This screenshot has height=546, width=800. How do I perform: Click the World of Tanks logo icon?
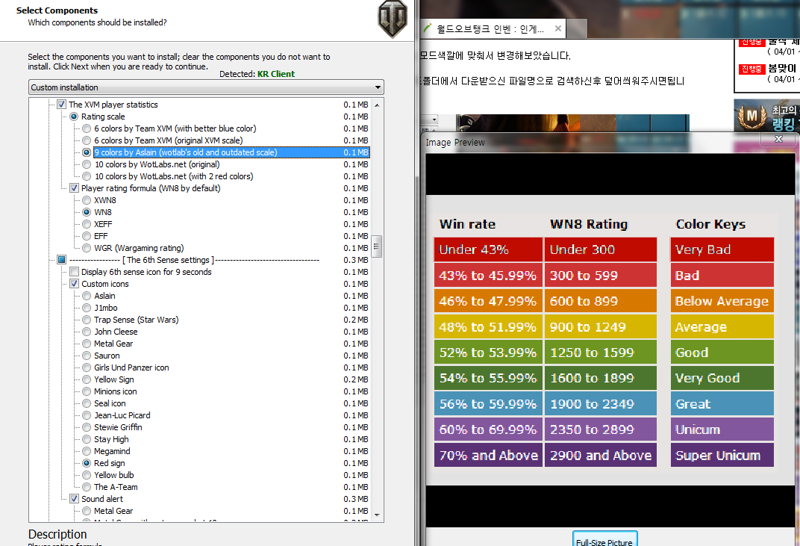pyautogui.click(x=392, y=19)
